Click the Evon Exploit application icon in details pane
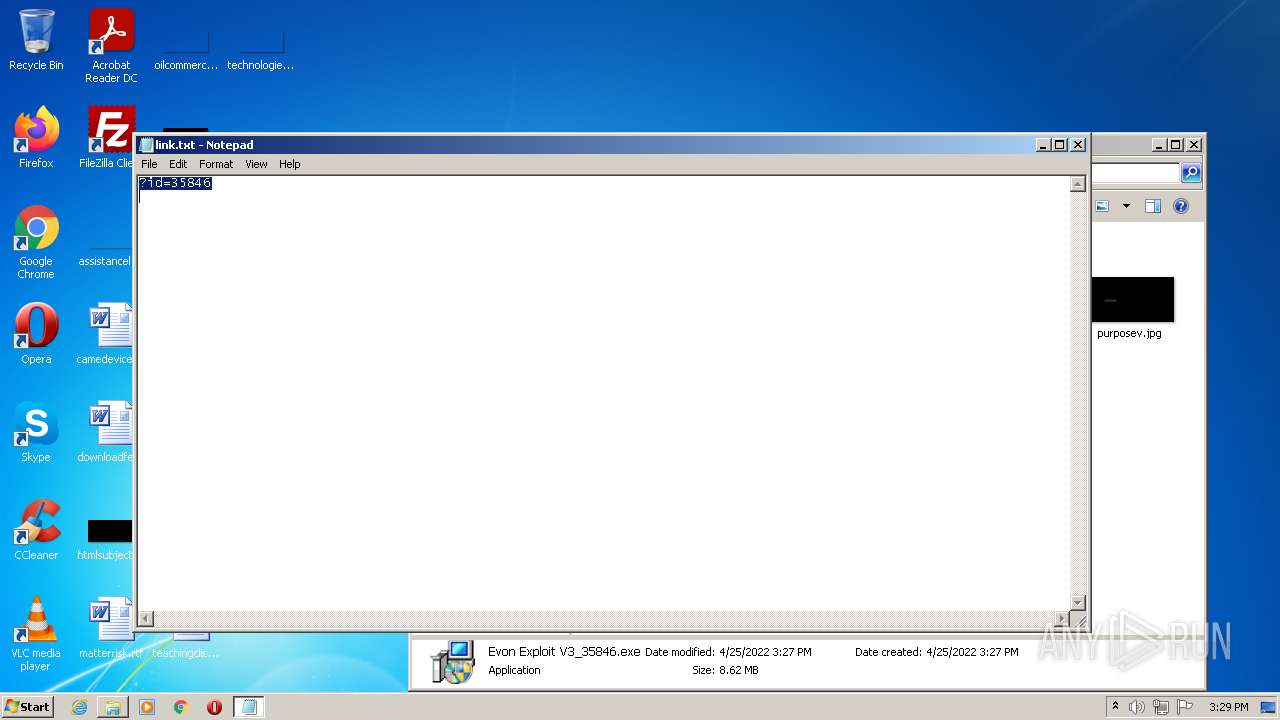Viewport: 1280px width, 720px height. tap(452, 661)
